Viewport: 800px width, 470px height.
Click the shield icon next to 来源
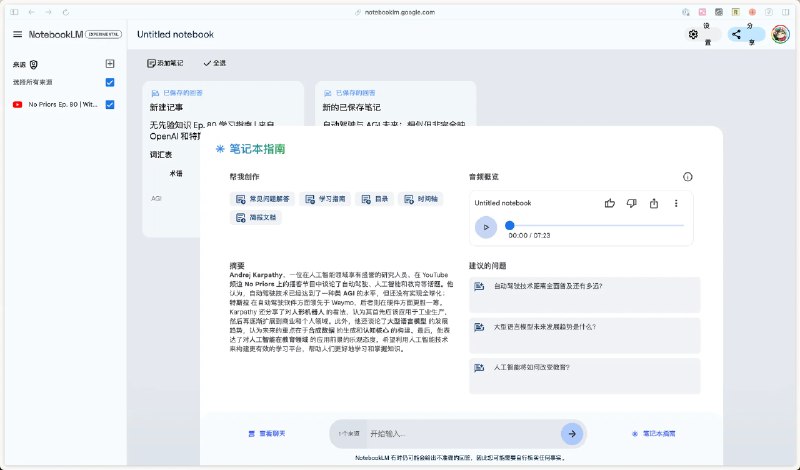click(34, 64)
